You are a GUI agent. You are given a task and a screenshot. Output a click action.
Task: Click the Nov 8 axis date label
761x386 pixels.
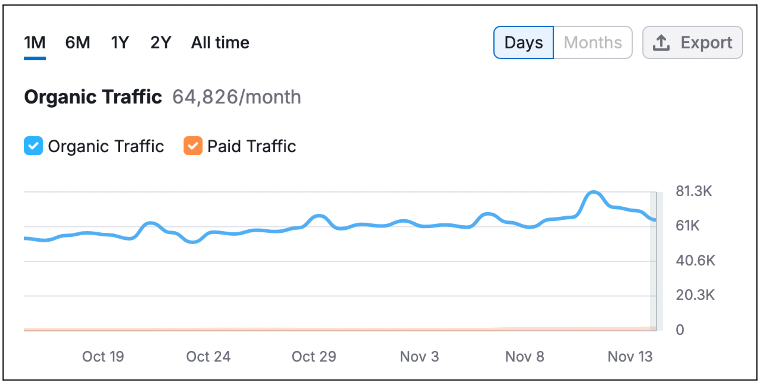(525, 357)
